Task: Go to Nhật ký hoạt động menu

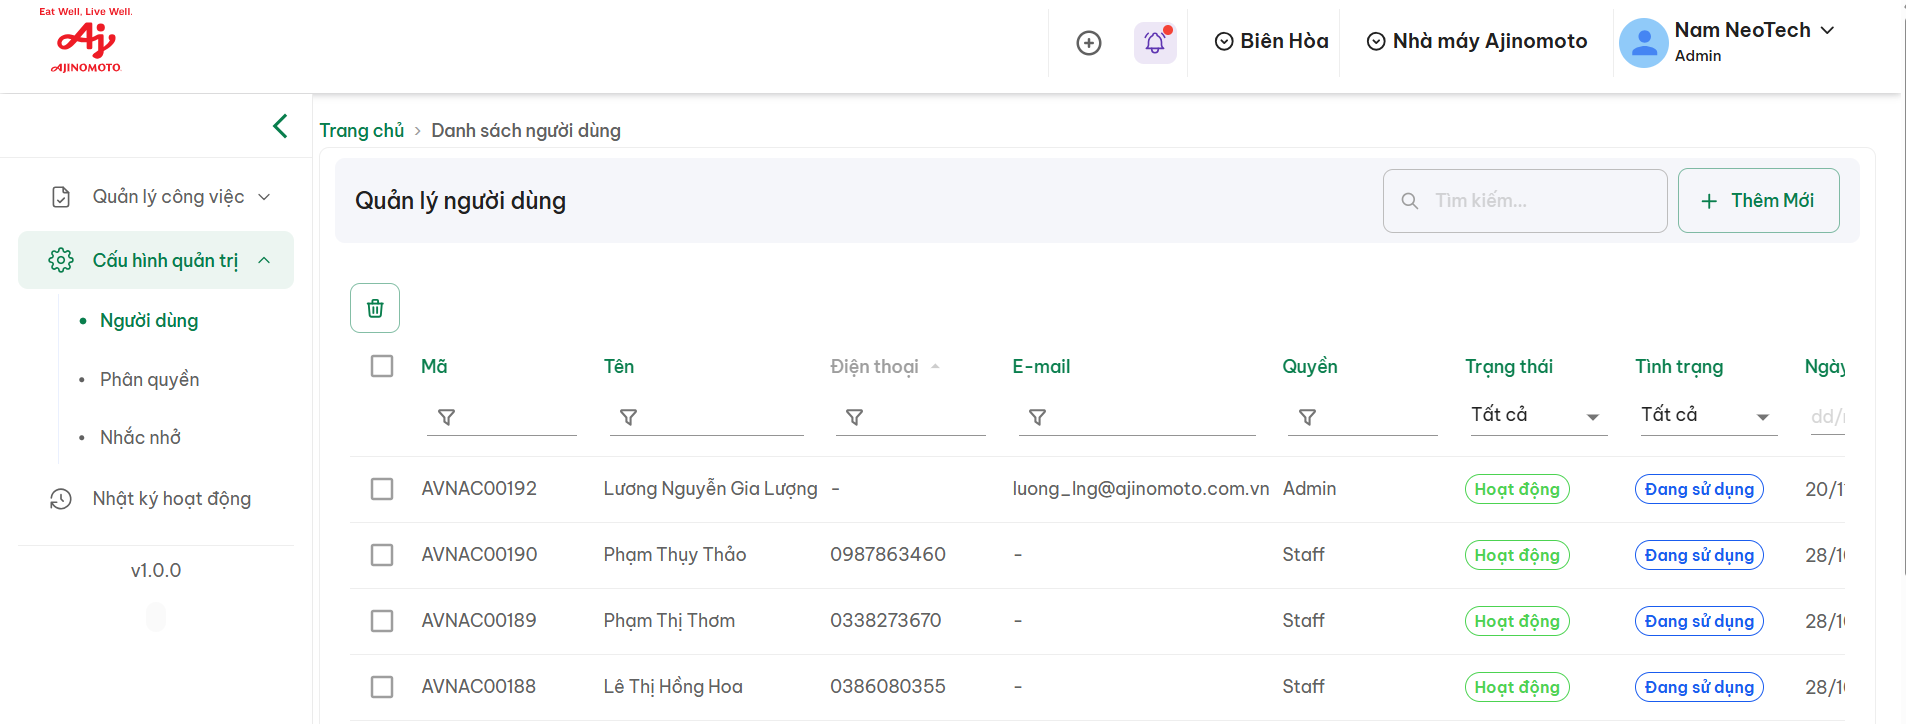Action: pos(171,498)
